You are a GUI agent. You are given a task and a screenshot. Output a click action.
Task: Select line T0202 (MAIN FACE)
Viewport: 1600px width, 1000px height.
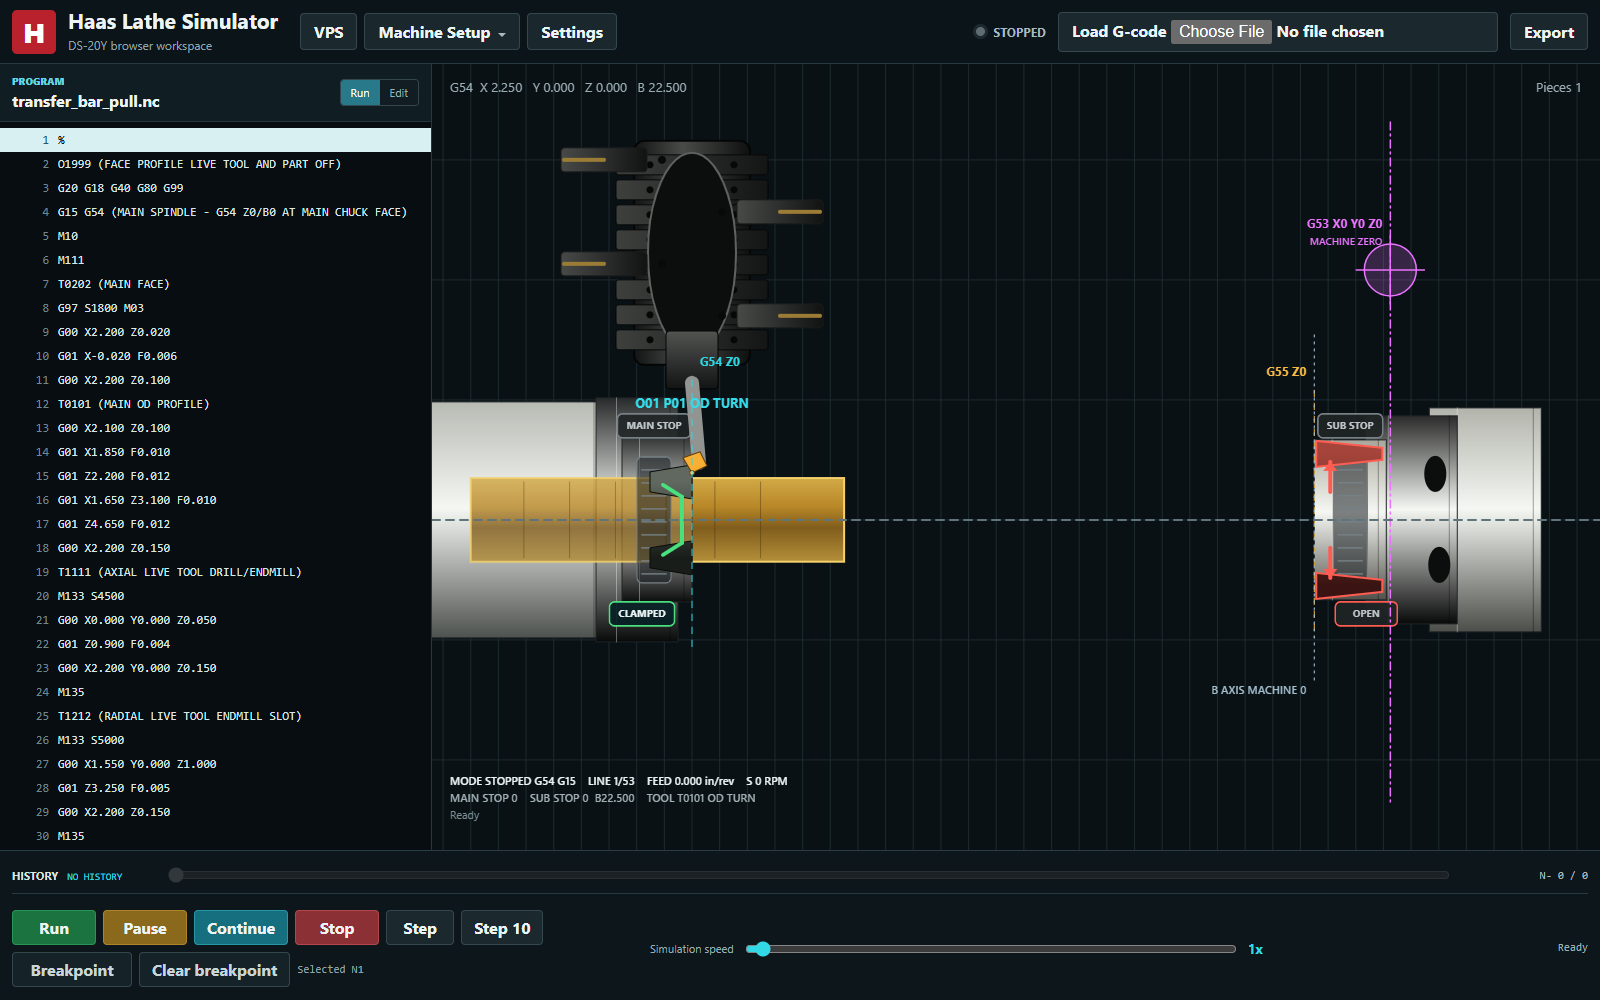pos(215,284)
